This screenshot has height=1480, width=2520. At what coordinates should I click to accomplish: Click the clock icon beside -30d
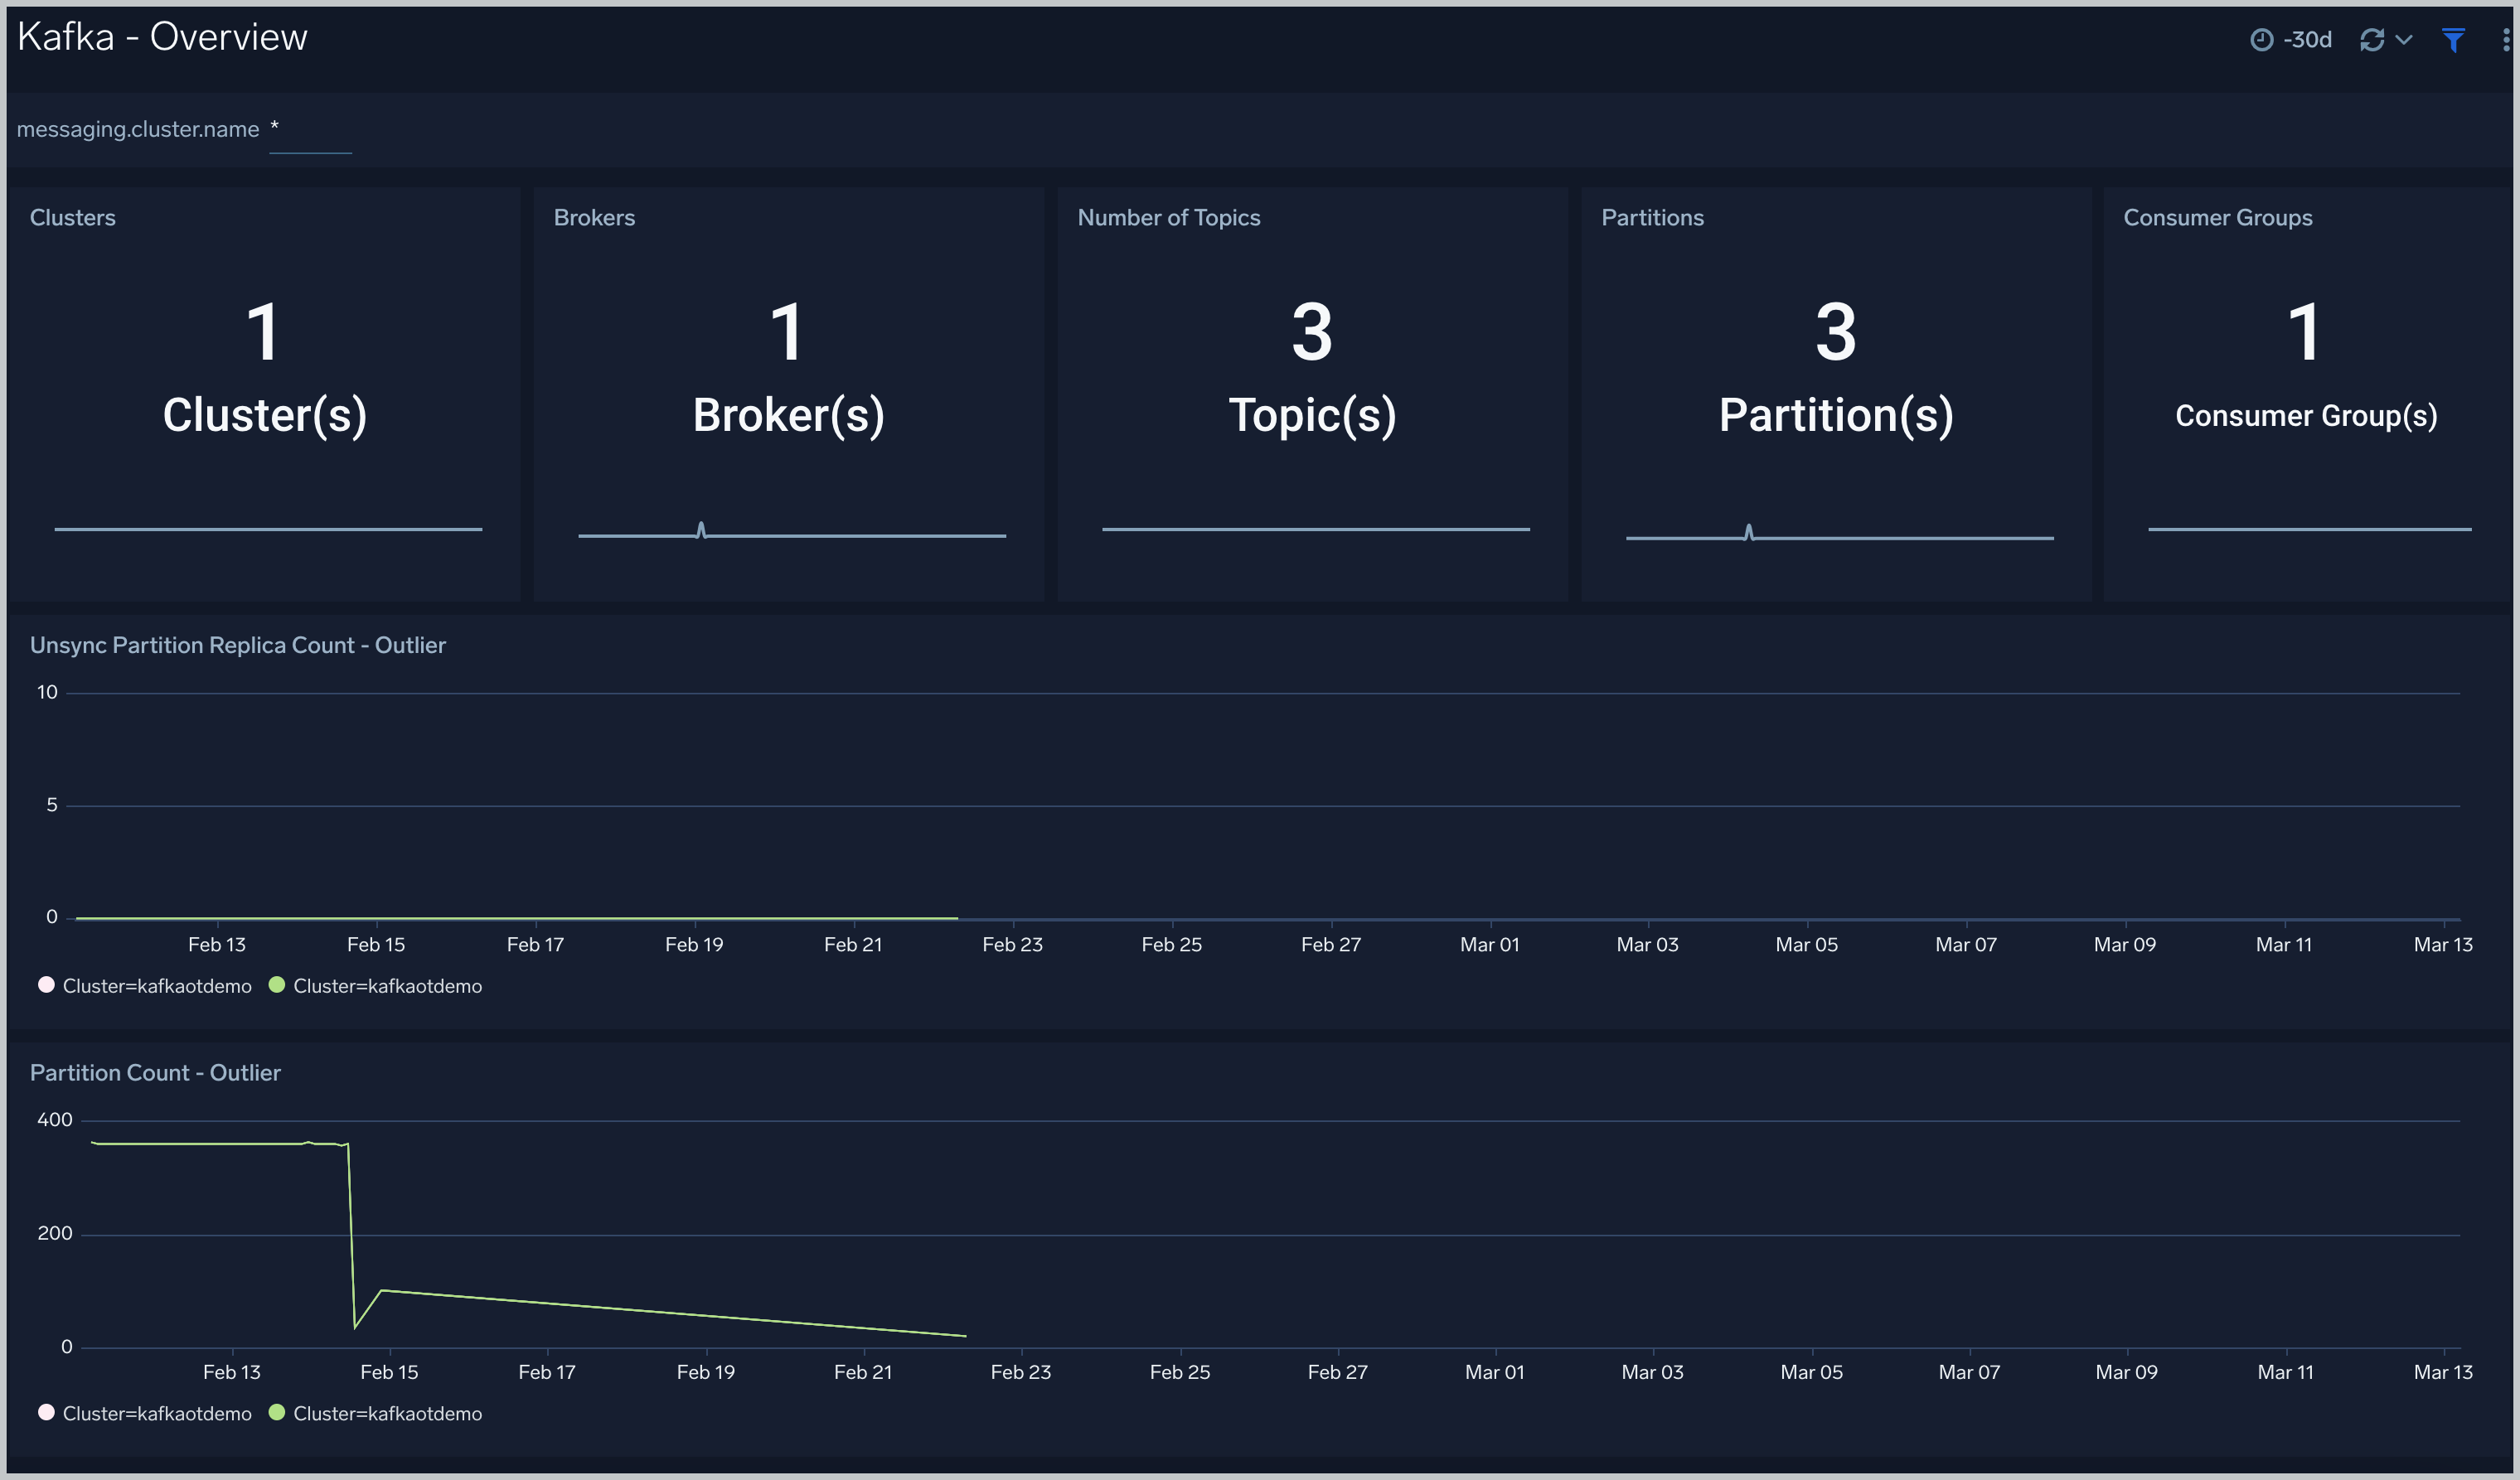pos(2261,40)
